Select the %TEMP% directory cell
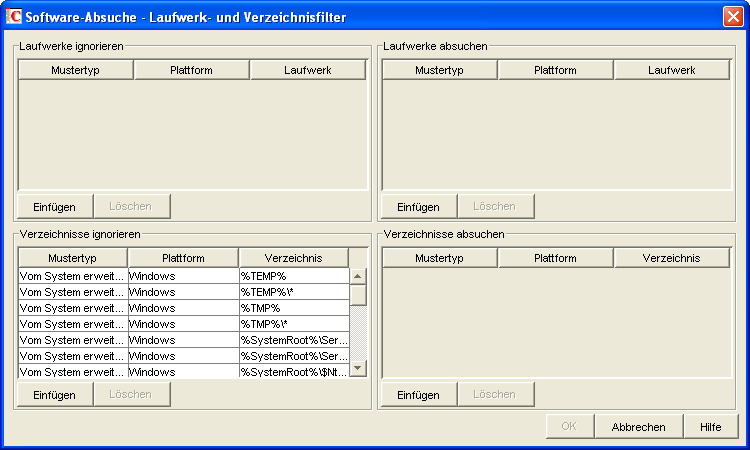750x450 pixels. pos(294,276)
